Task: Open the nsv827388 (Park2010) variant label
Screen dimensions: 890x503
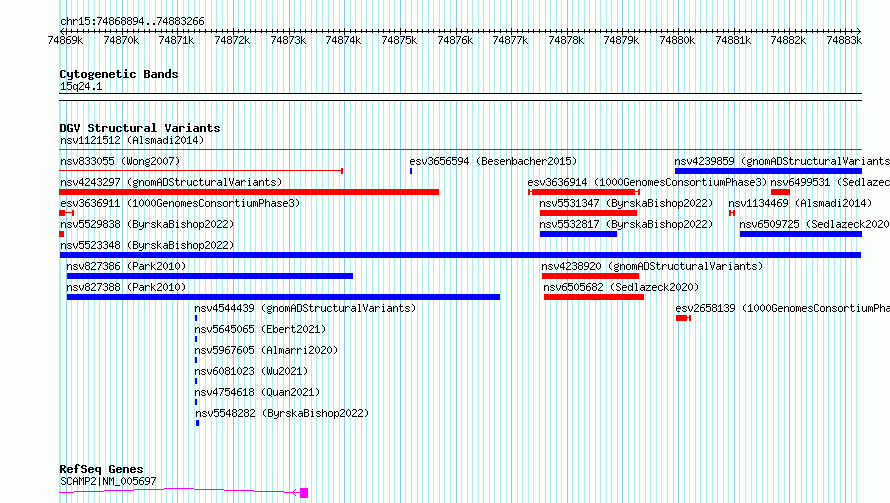Action: tap(126, 287)
